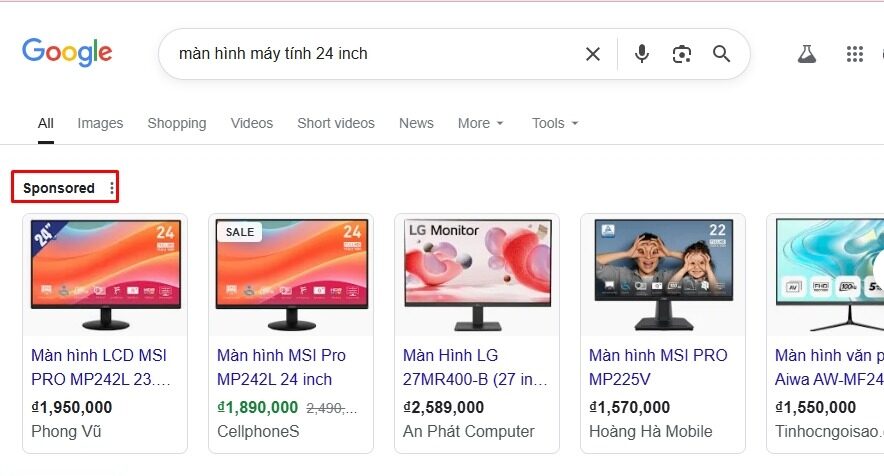
Task: Open MSI PRO MP242L 23 monitor image from Phong Vũ
Action: click(105, 275)
